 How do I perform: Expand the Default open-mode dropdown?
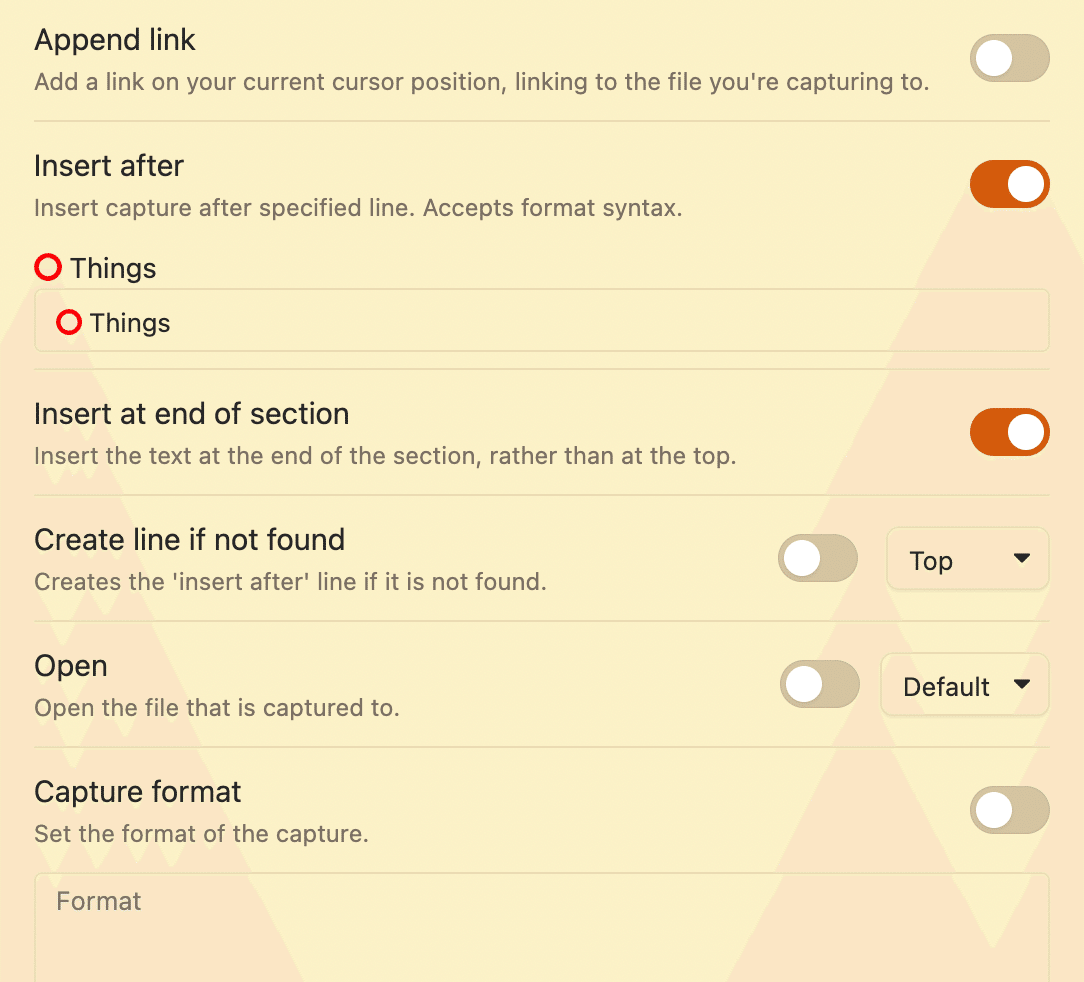(964, 686)
